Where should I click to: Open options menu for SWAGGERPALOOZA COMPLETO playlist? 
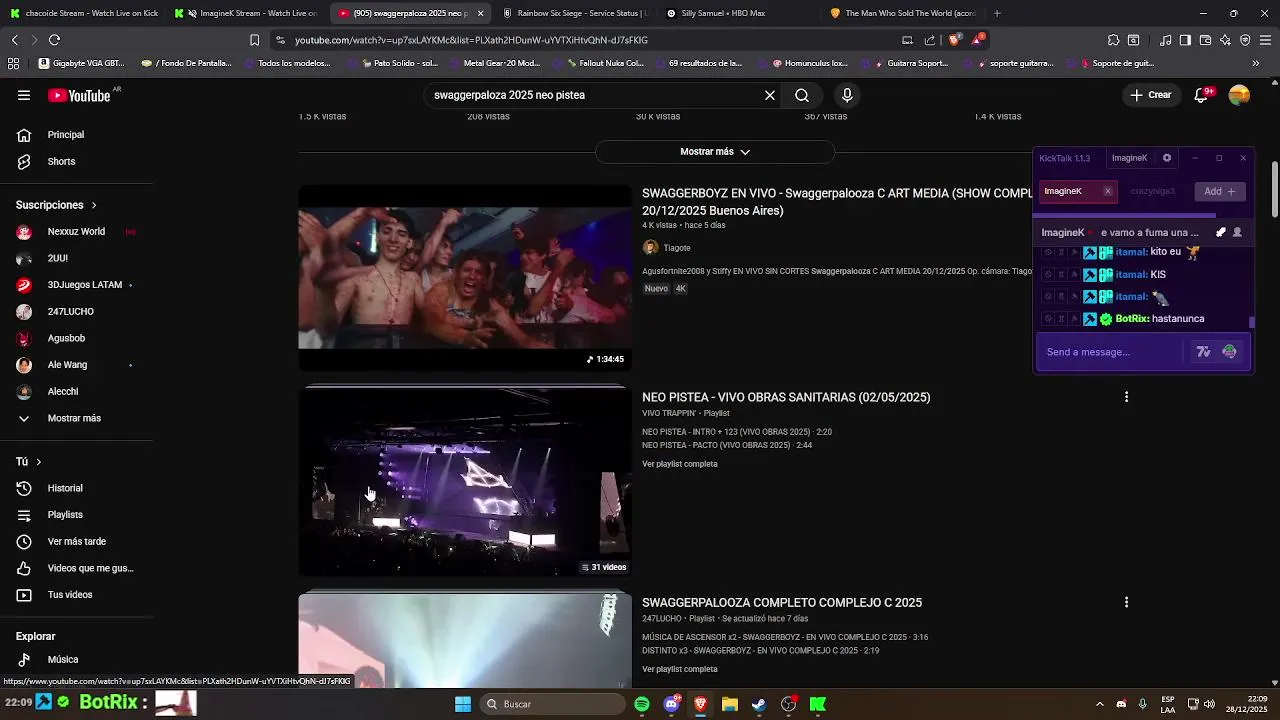pyautogui.click(x=1126, y=602)
